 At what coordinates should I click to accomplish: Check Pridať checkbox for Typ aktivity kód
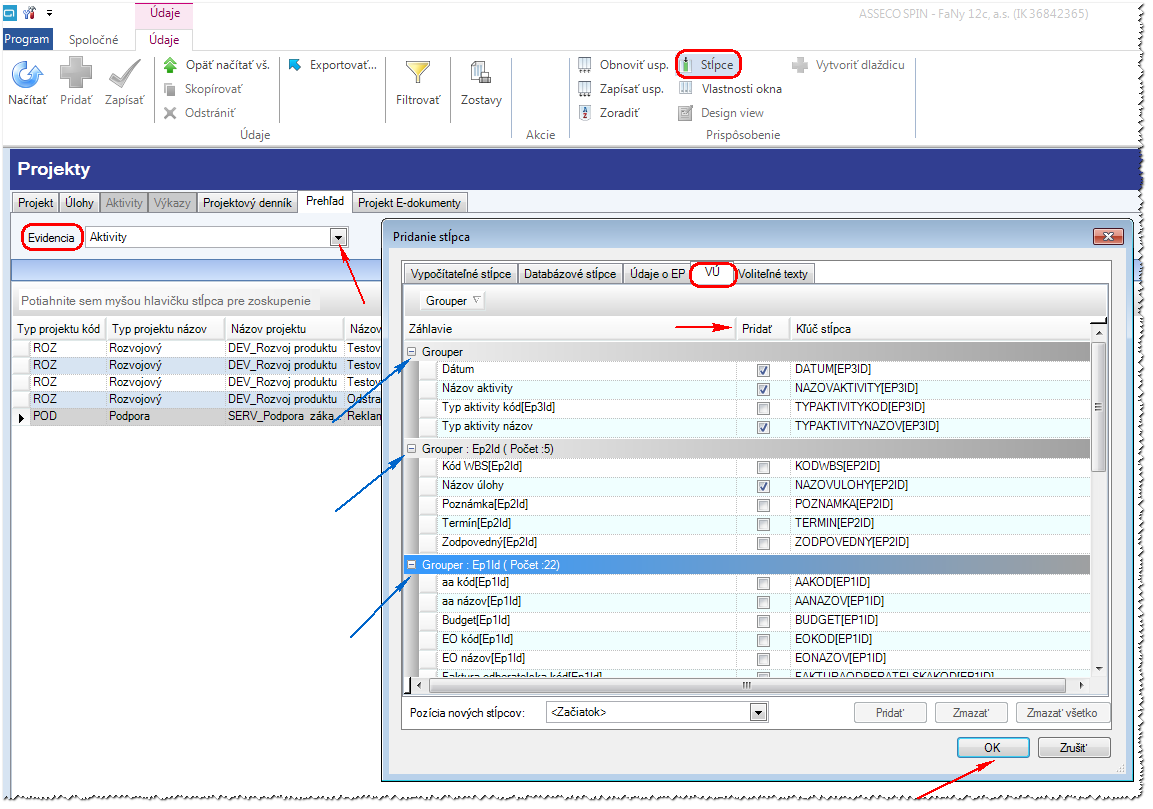[x=763, y=408]
